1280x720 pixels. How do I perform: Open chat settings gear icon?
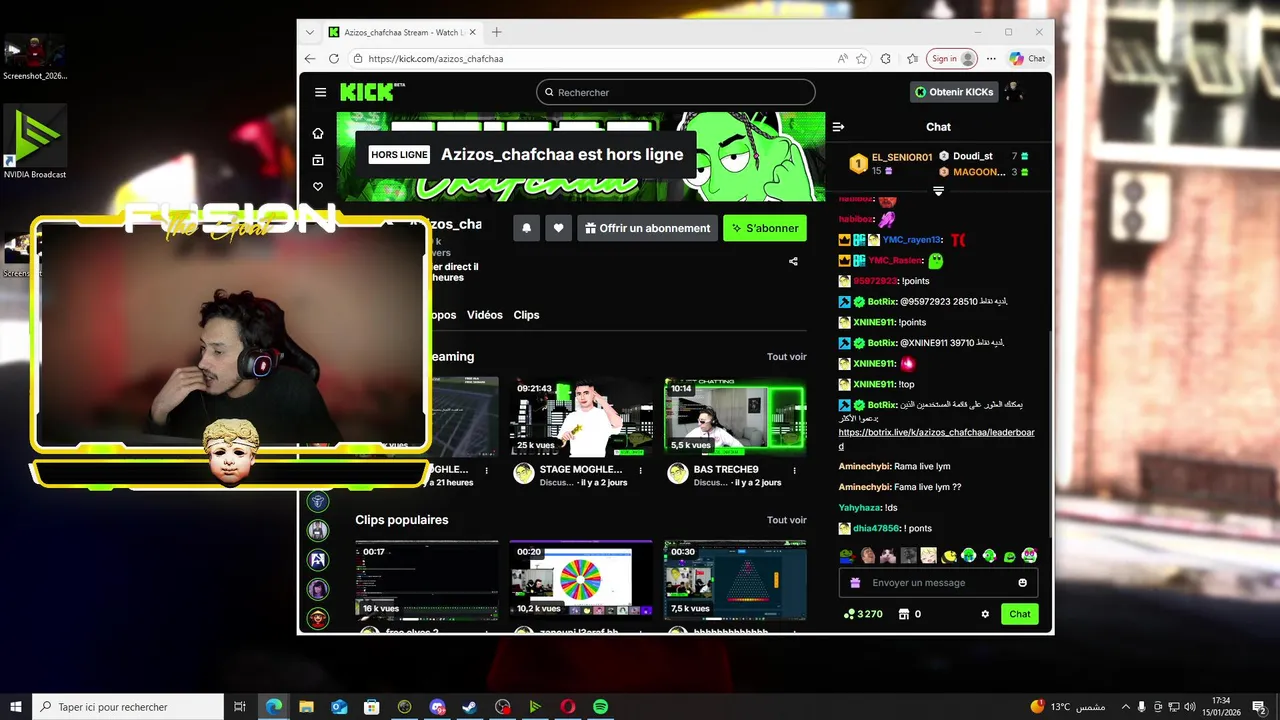point(985,614)
